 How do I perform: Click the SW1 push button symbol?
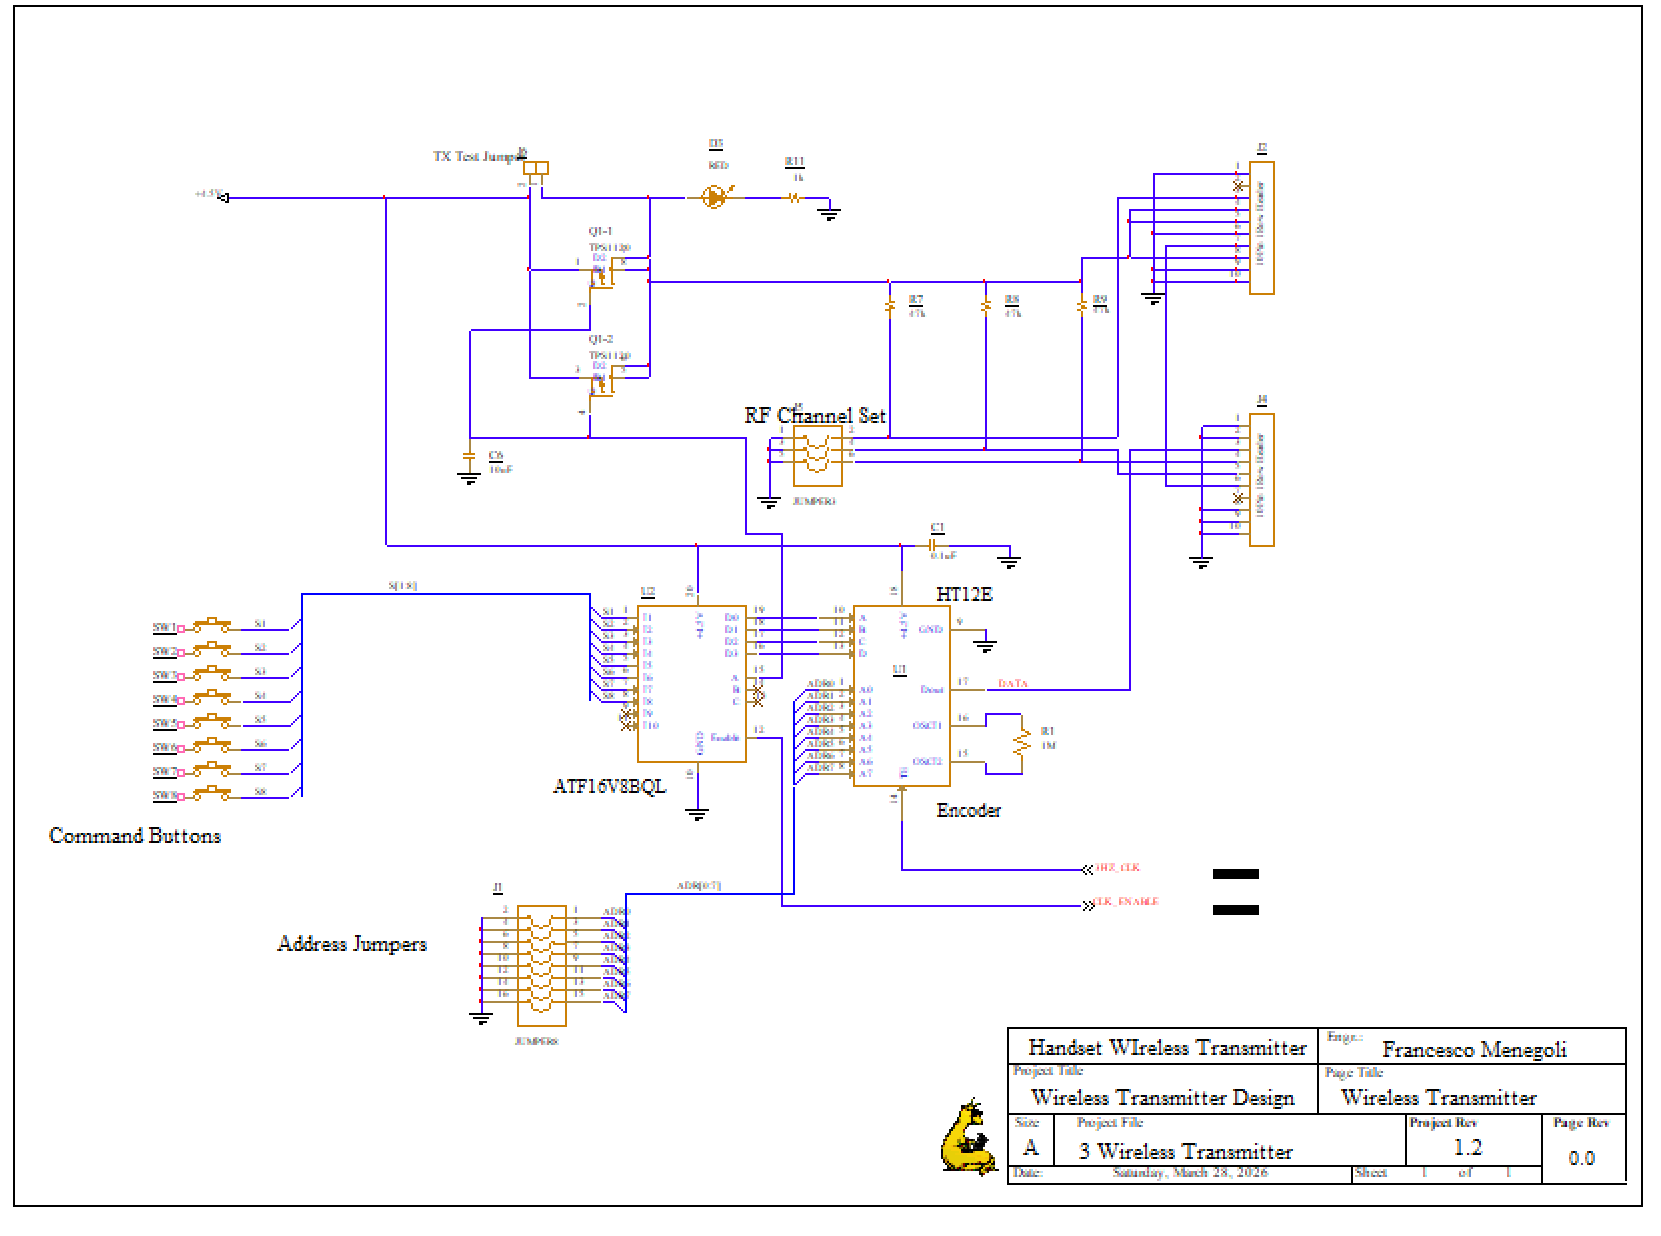pos(212,627)
